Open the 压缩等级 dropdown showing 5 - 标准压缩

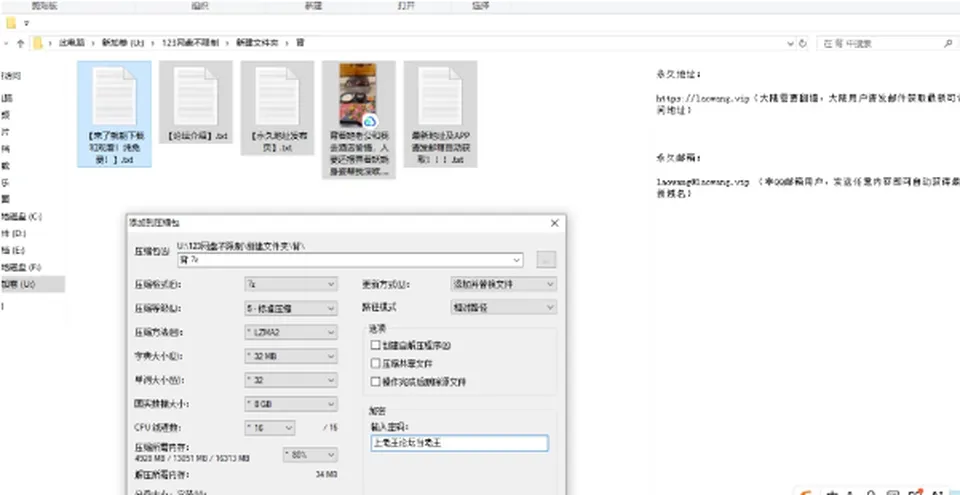coord(291,308)
